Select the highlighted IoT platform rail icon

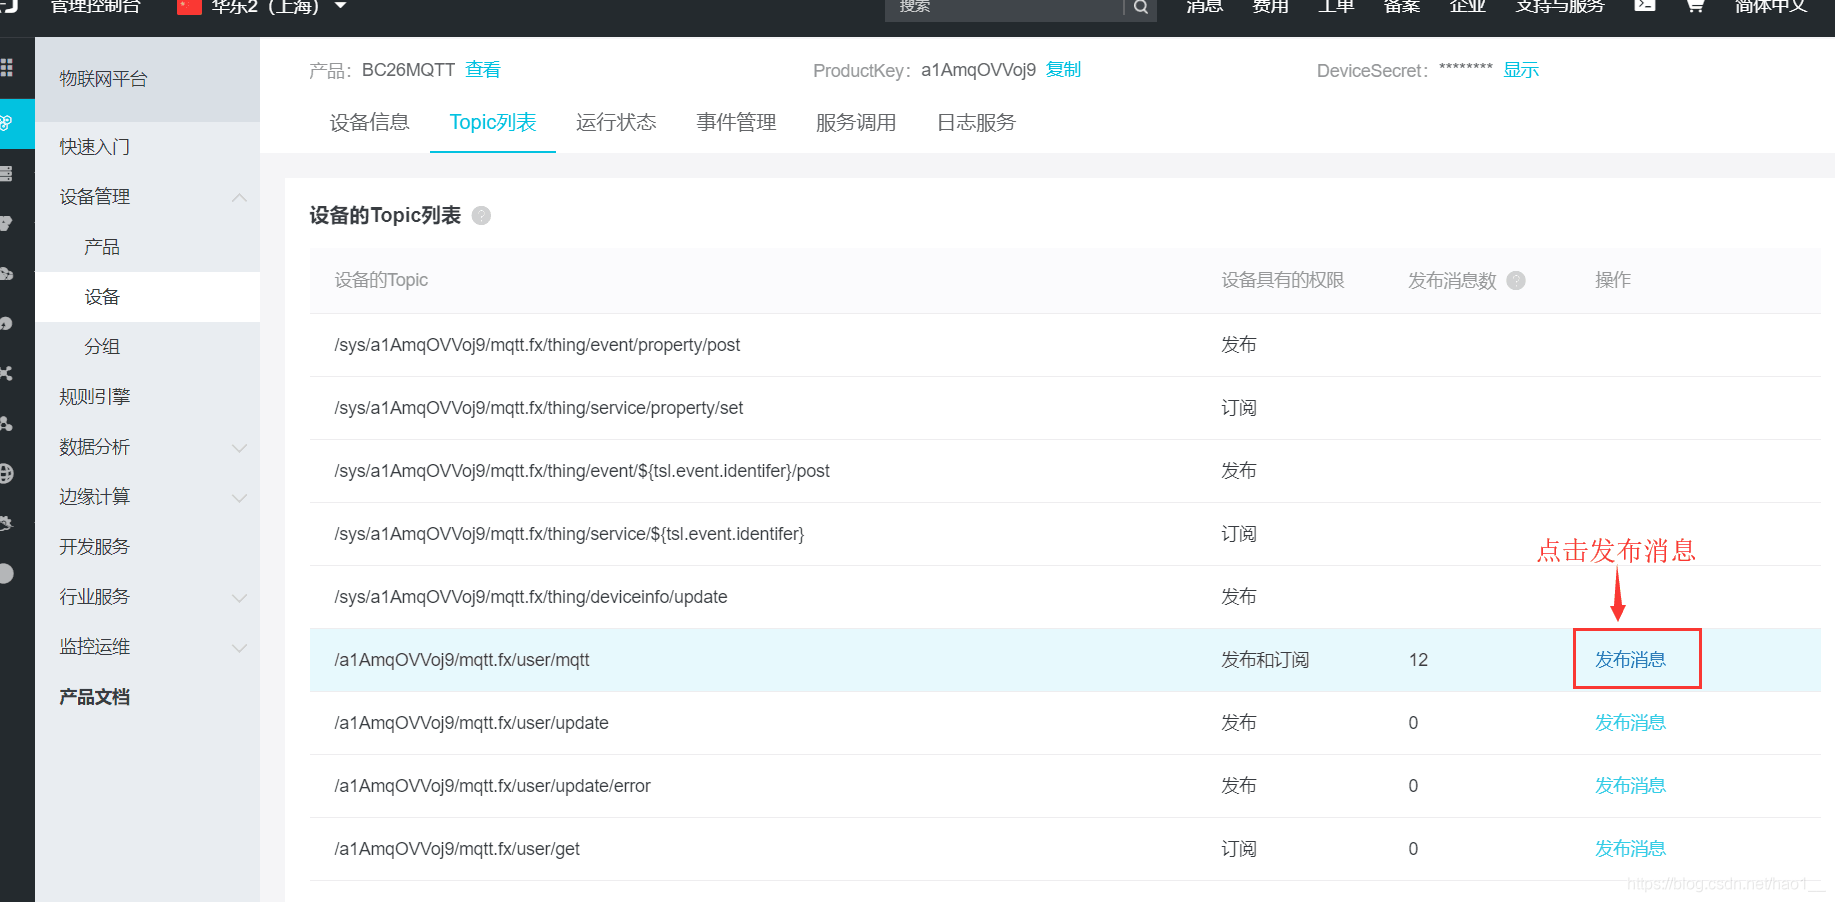[x=7, y=123]
